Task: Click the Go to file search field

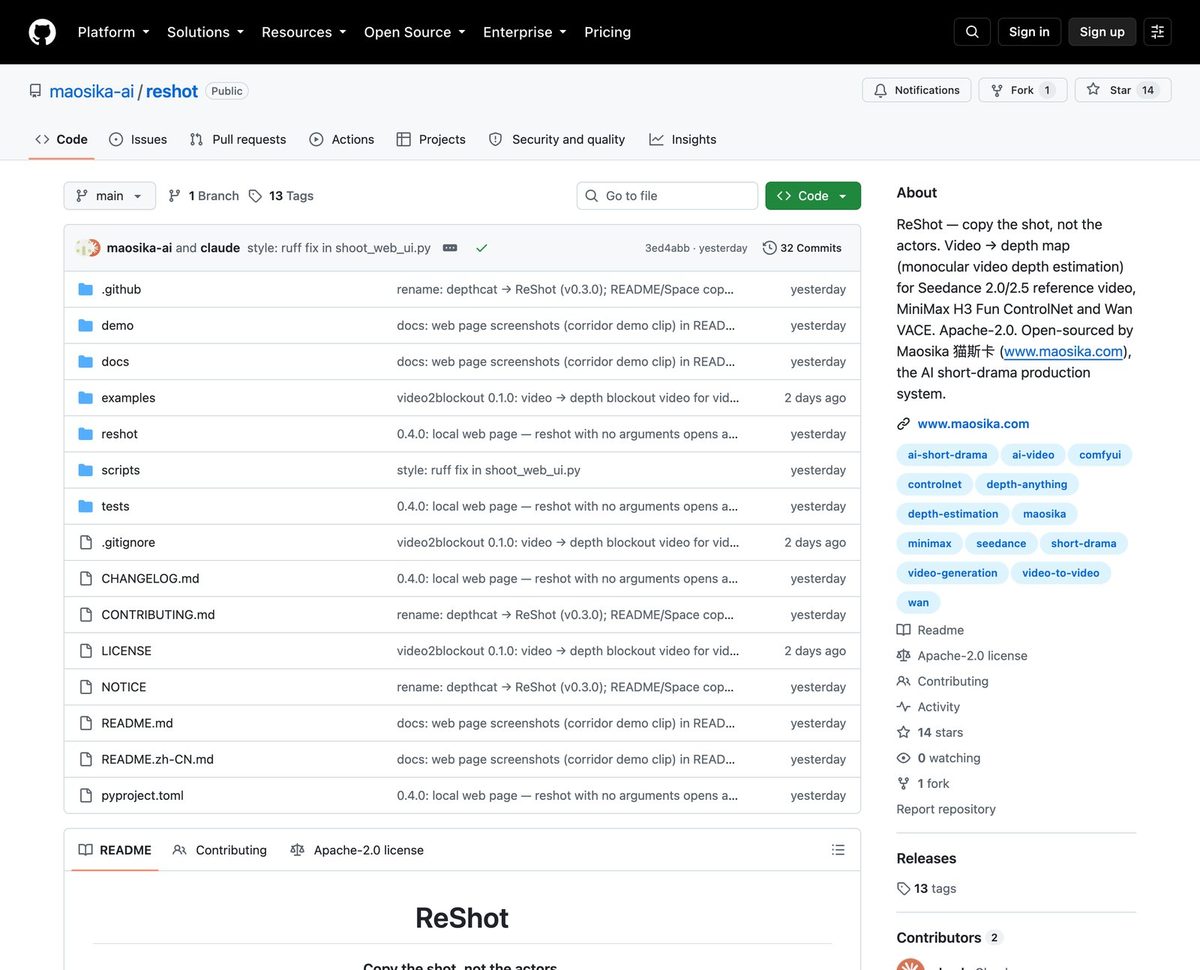Action: (x=667, y=196)
